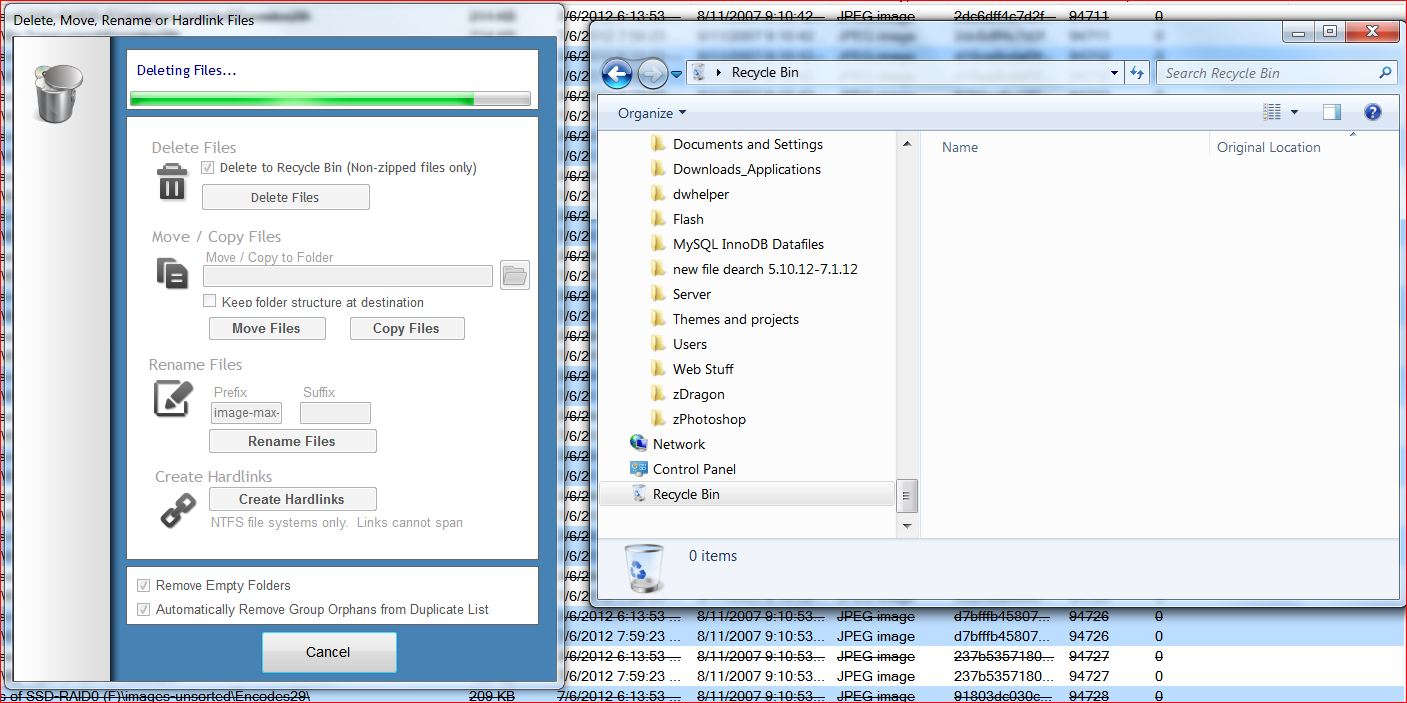
Task: Open the Organize dropdown menu
Action: tap(651, 113)
